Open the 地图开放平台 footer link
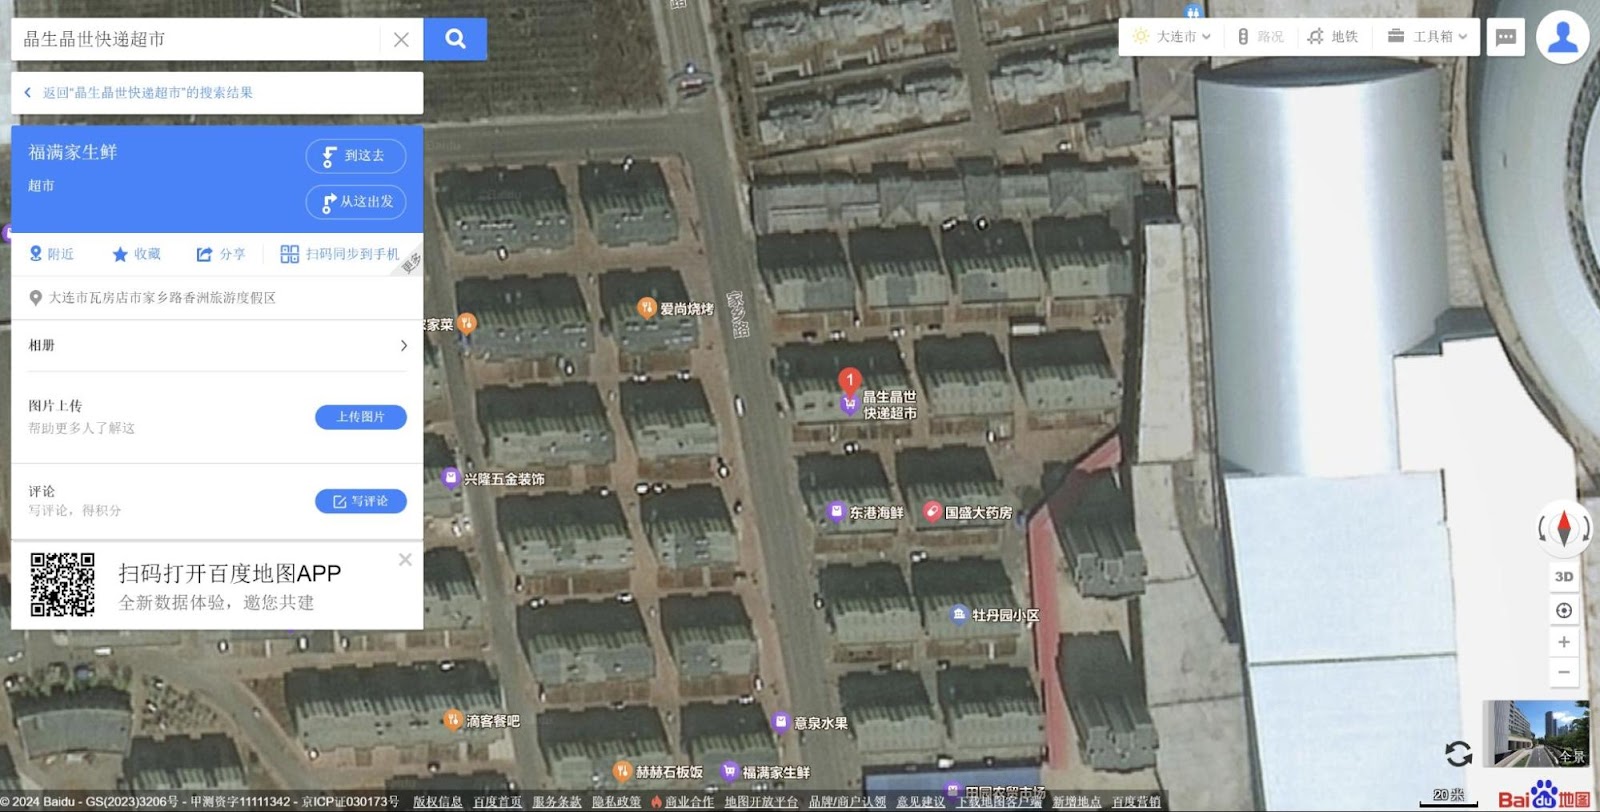Image resolution: width=1600 pixels, height=812 pixels. click(x=761, y=802)
